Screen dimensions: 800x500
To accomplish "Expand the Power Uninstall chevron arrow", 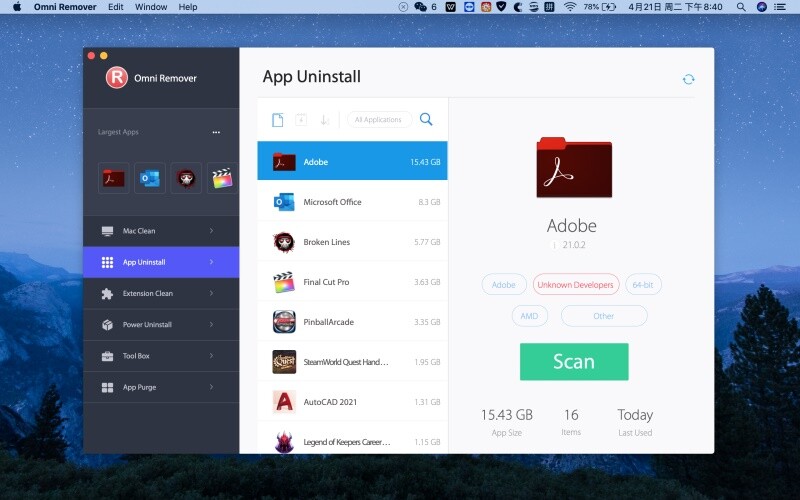I will pos(211,324).
